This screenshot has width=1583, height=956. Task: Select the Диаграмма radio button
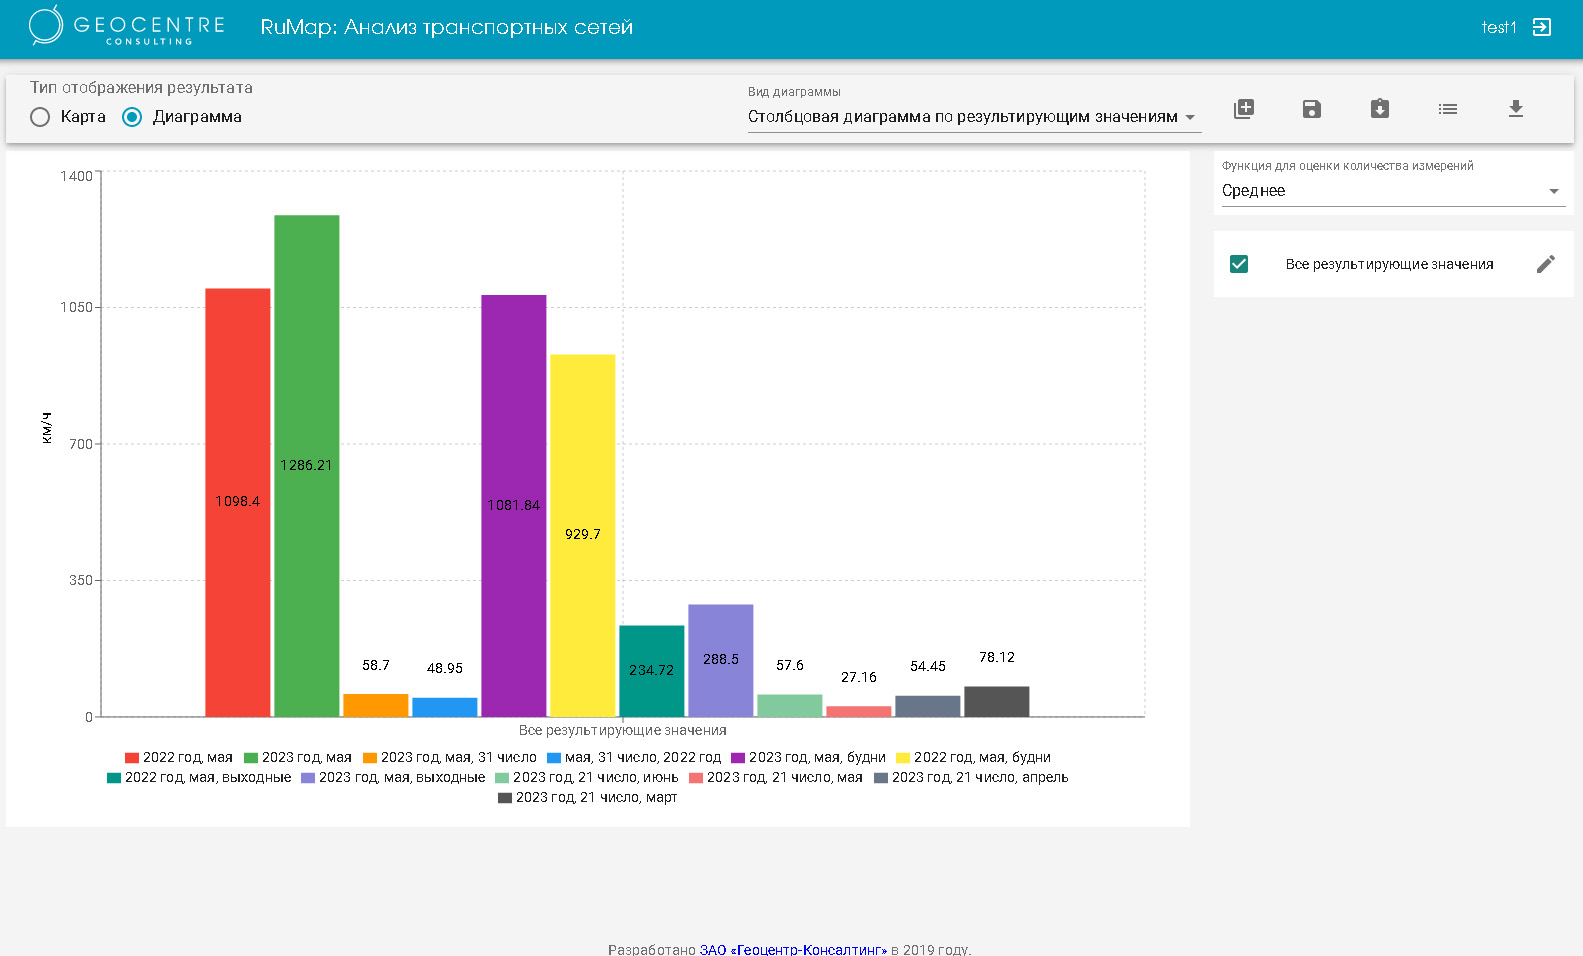pyautogui.click(x=132, y=117)
